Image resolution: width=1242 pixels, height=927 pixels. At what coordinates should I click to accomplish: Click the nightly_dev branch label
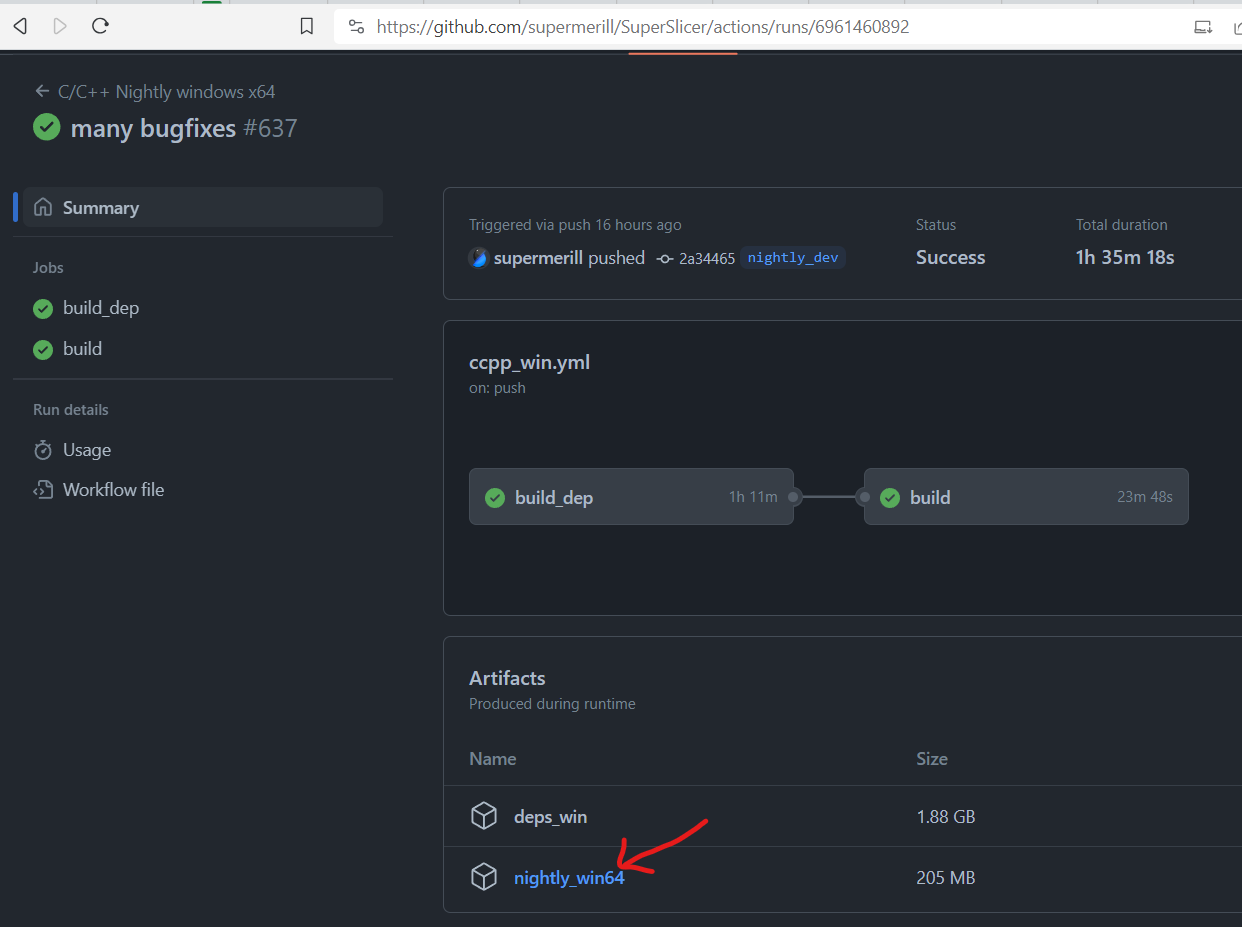[792, 257]
